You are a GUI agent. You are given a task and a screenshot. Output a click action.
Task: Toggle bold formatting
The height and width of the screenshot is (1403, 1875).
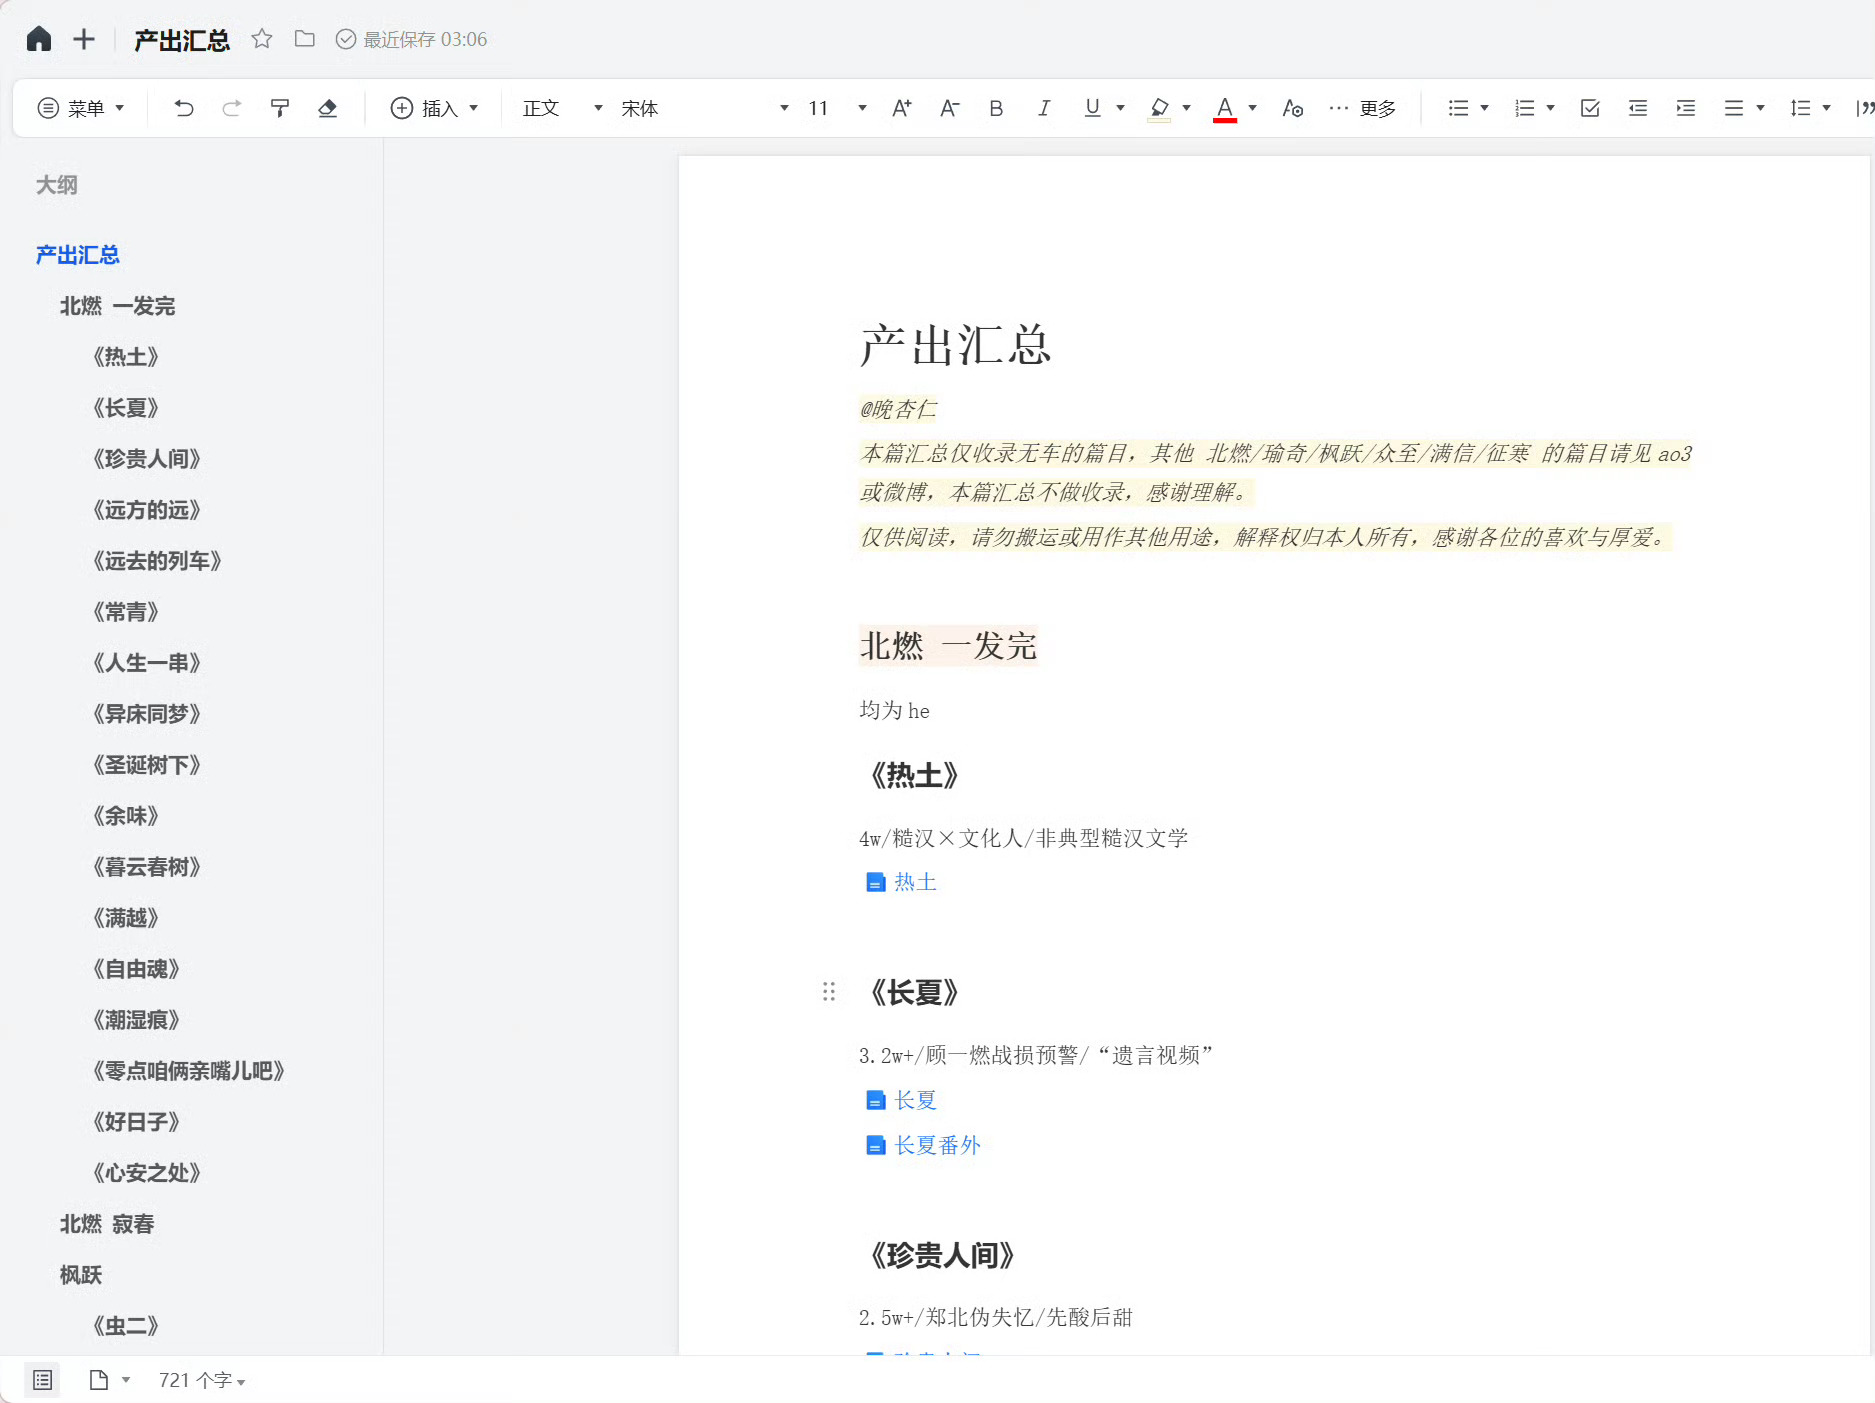pyautogui.click(x=996, y=108)
